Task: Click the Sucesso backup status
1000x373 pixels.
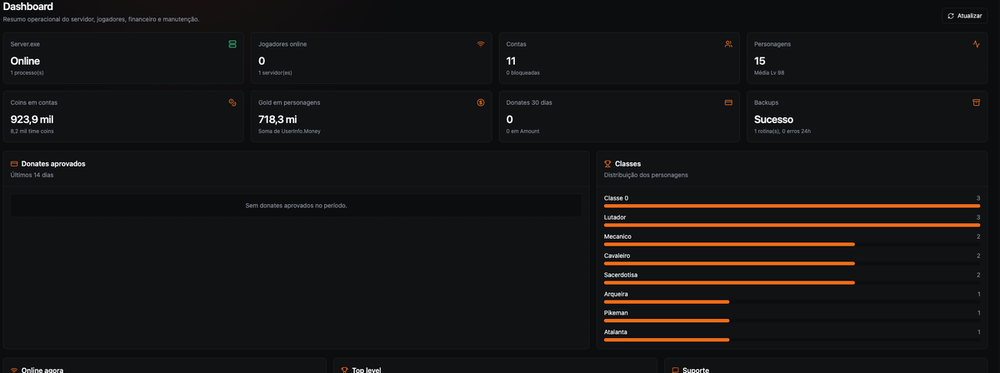Action: pos(774,119)
